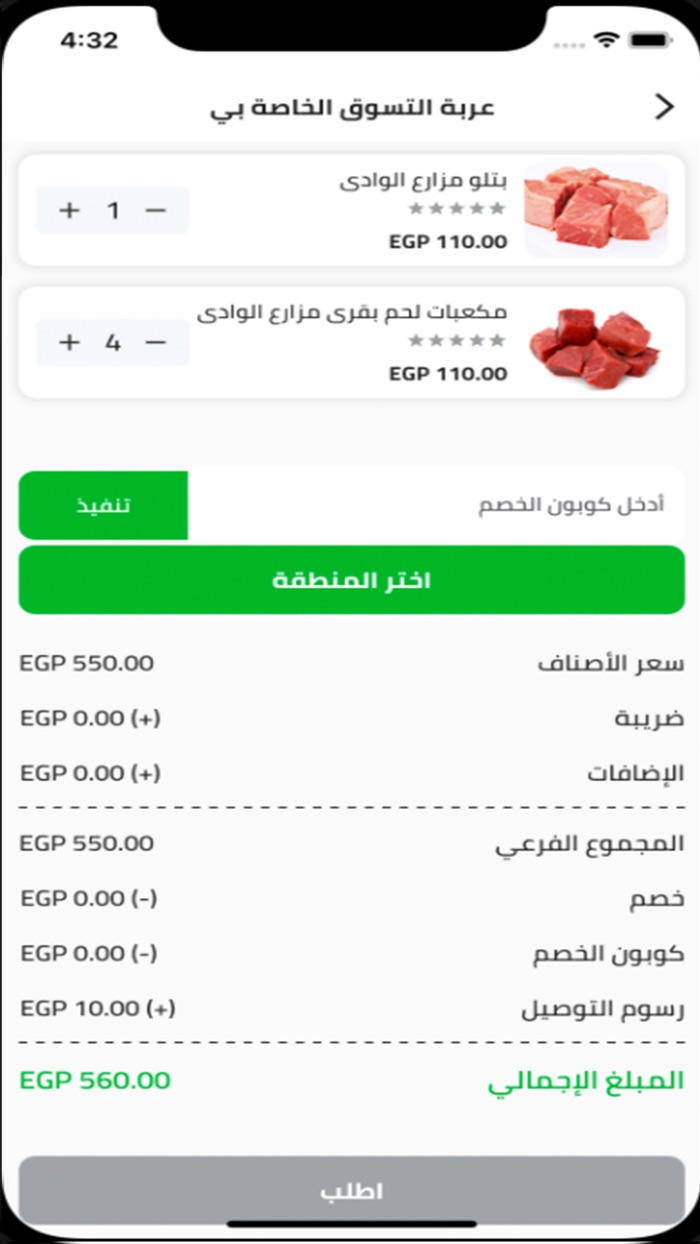This screenshot has height=1244, width=700.
Task: Open the اختر المنطقة area selector
Action: (x=350, y=580)
